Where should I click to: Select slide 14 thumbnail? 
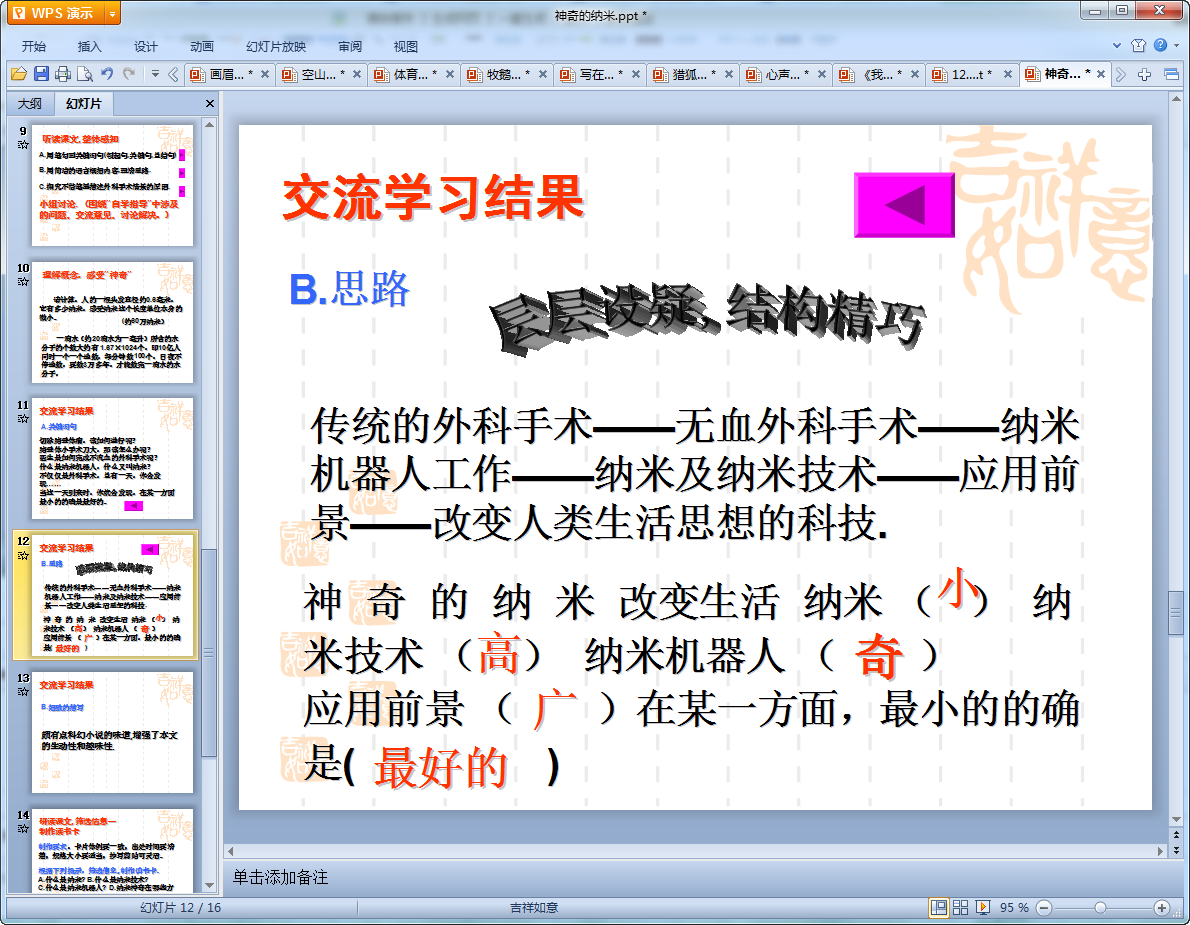click(112, 851)
